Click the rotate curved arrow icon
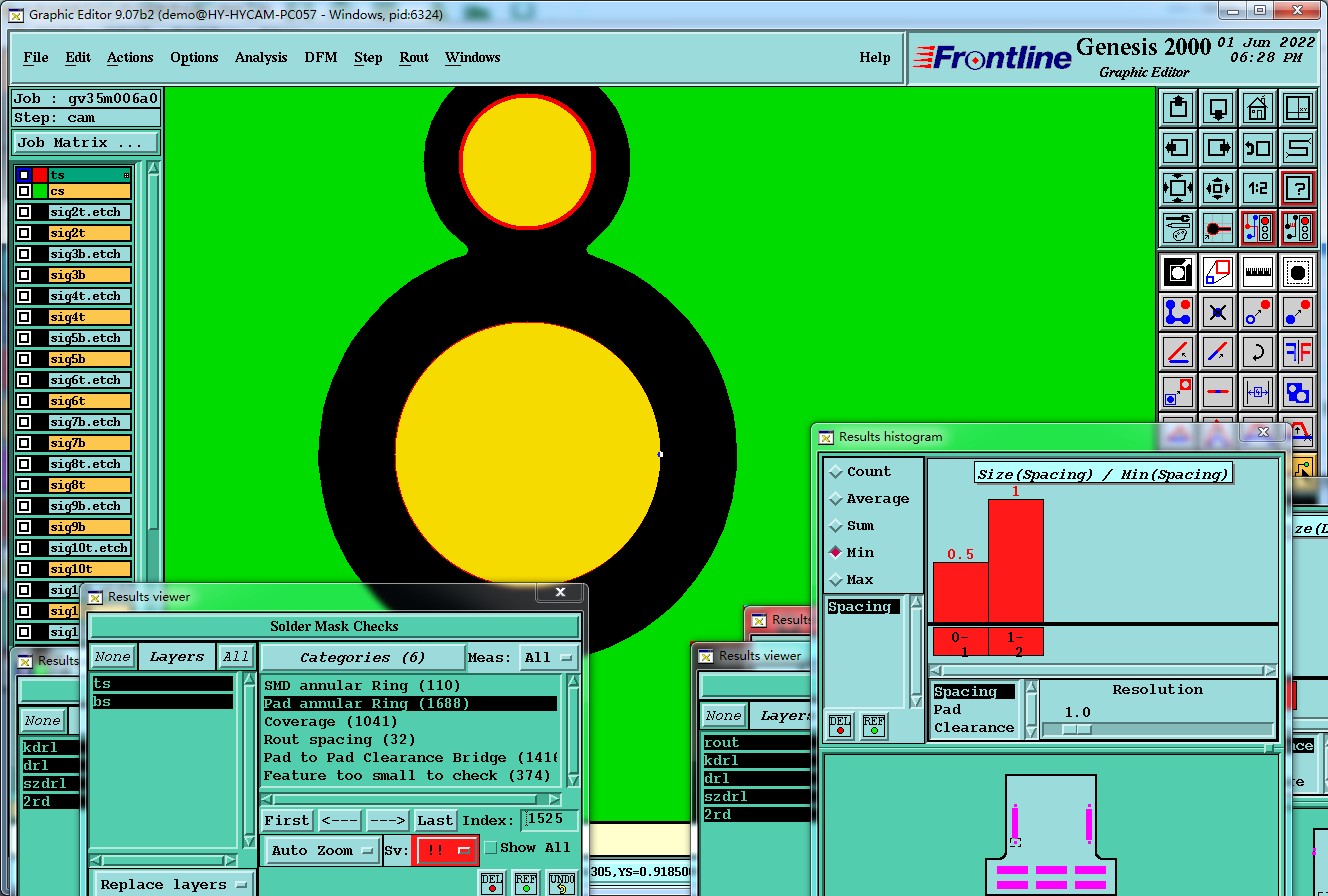The image size is (1328, 896). pos(1258,351)
